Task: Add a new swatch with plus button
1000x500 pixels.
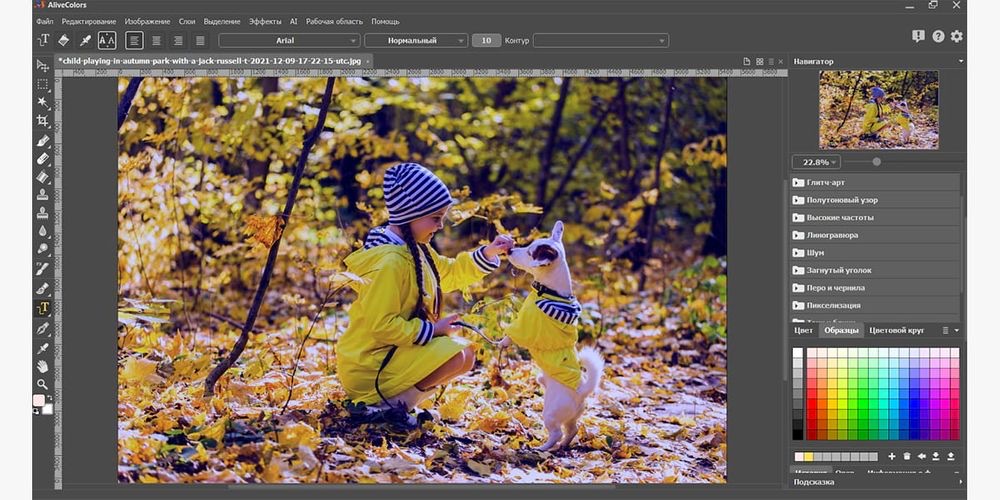Action: pos(892,456)
